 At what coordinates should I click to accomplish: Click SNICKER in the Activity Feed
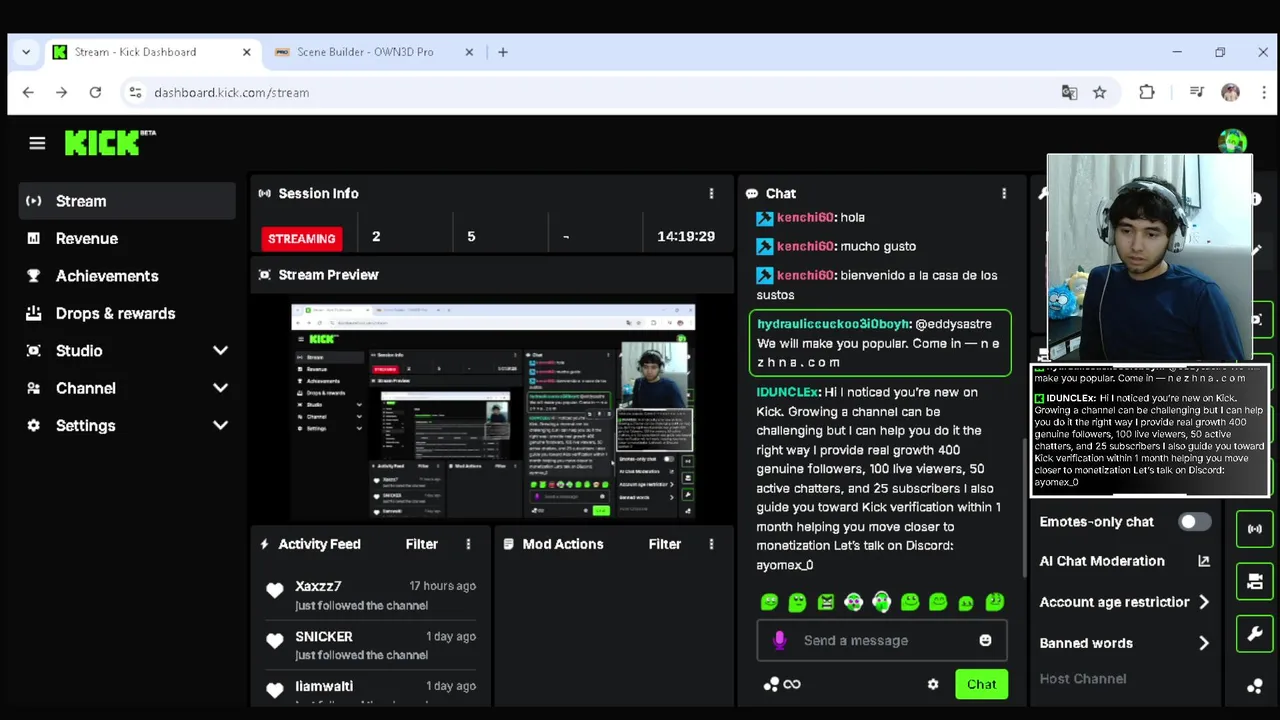324,636
